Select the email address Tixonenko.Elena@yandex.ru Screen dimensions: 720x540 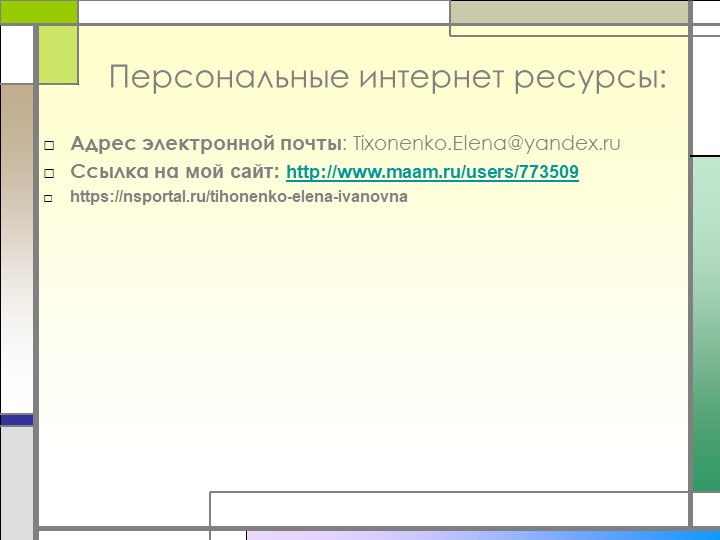coord(486,144)
